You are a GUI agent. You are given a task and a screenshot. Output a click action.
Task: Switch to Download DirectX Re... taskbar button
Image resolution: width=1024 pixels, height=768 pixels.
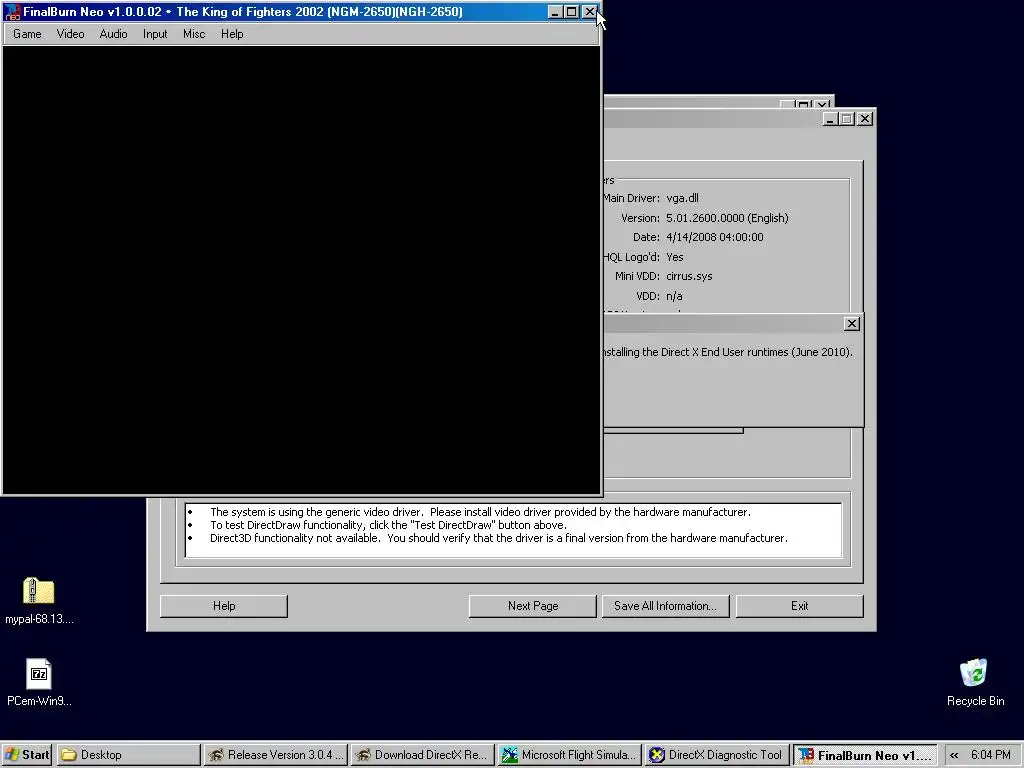[422, 755]
